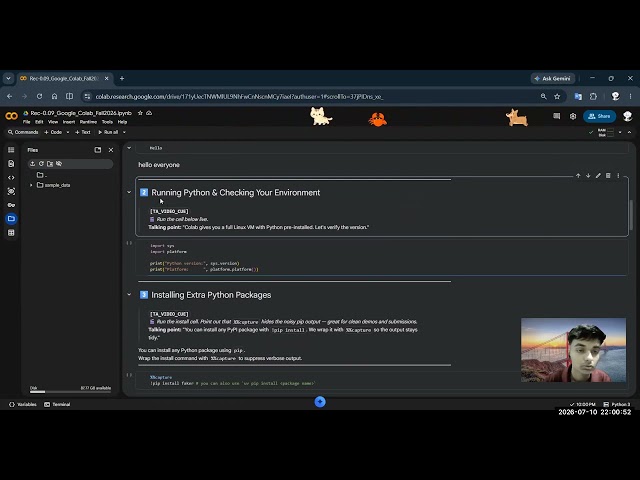
Task: Open the Insert menu
Action: tap(69, 122)
